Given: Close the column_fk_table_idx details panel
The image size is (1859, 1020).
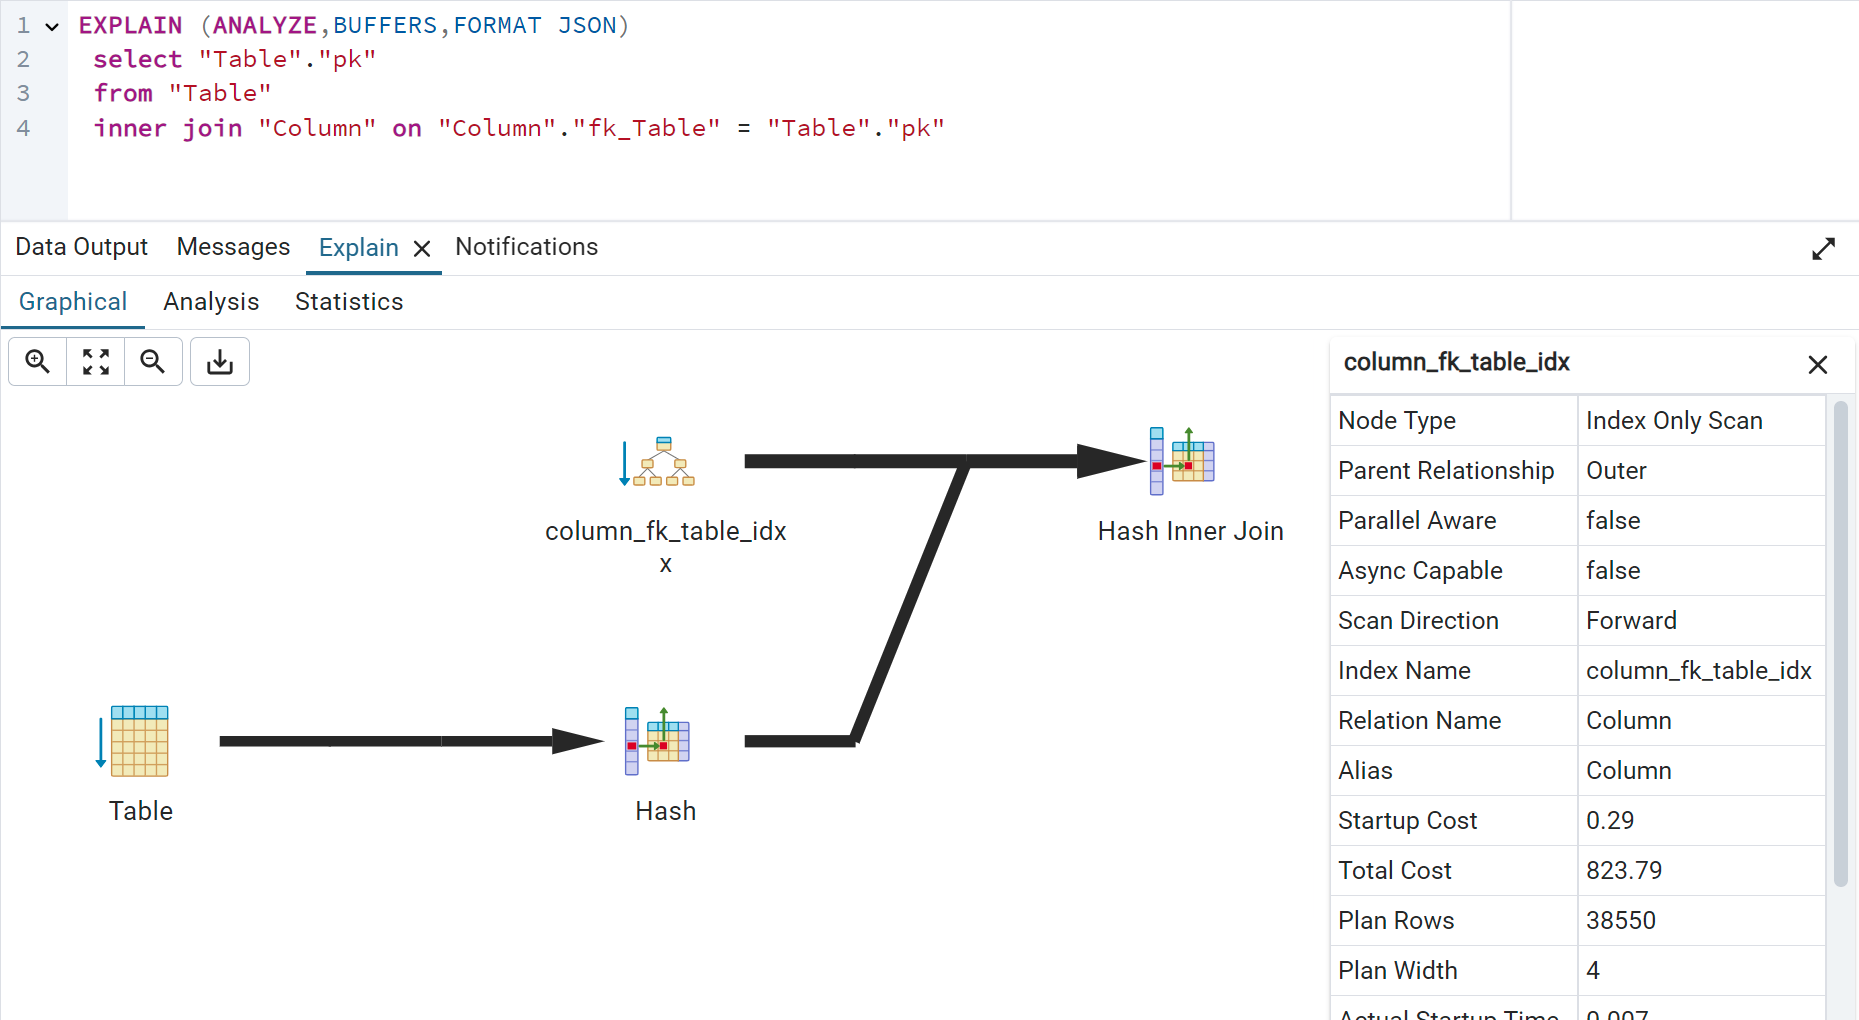Looking at the screenshot, I should [x=1817, y=364].
